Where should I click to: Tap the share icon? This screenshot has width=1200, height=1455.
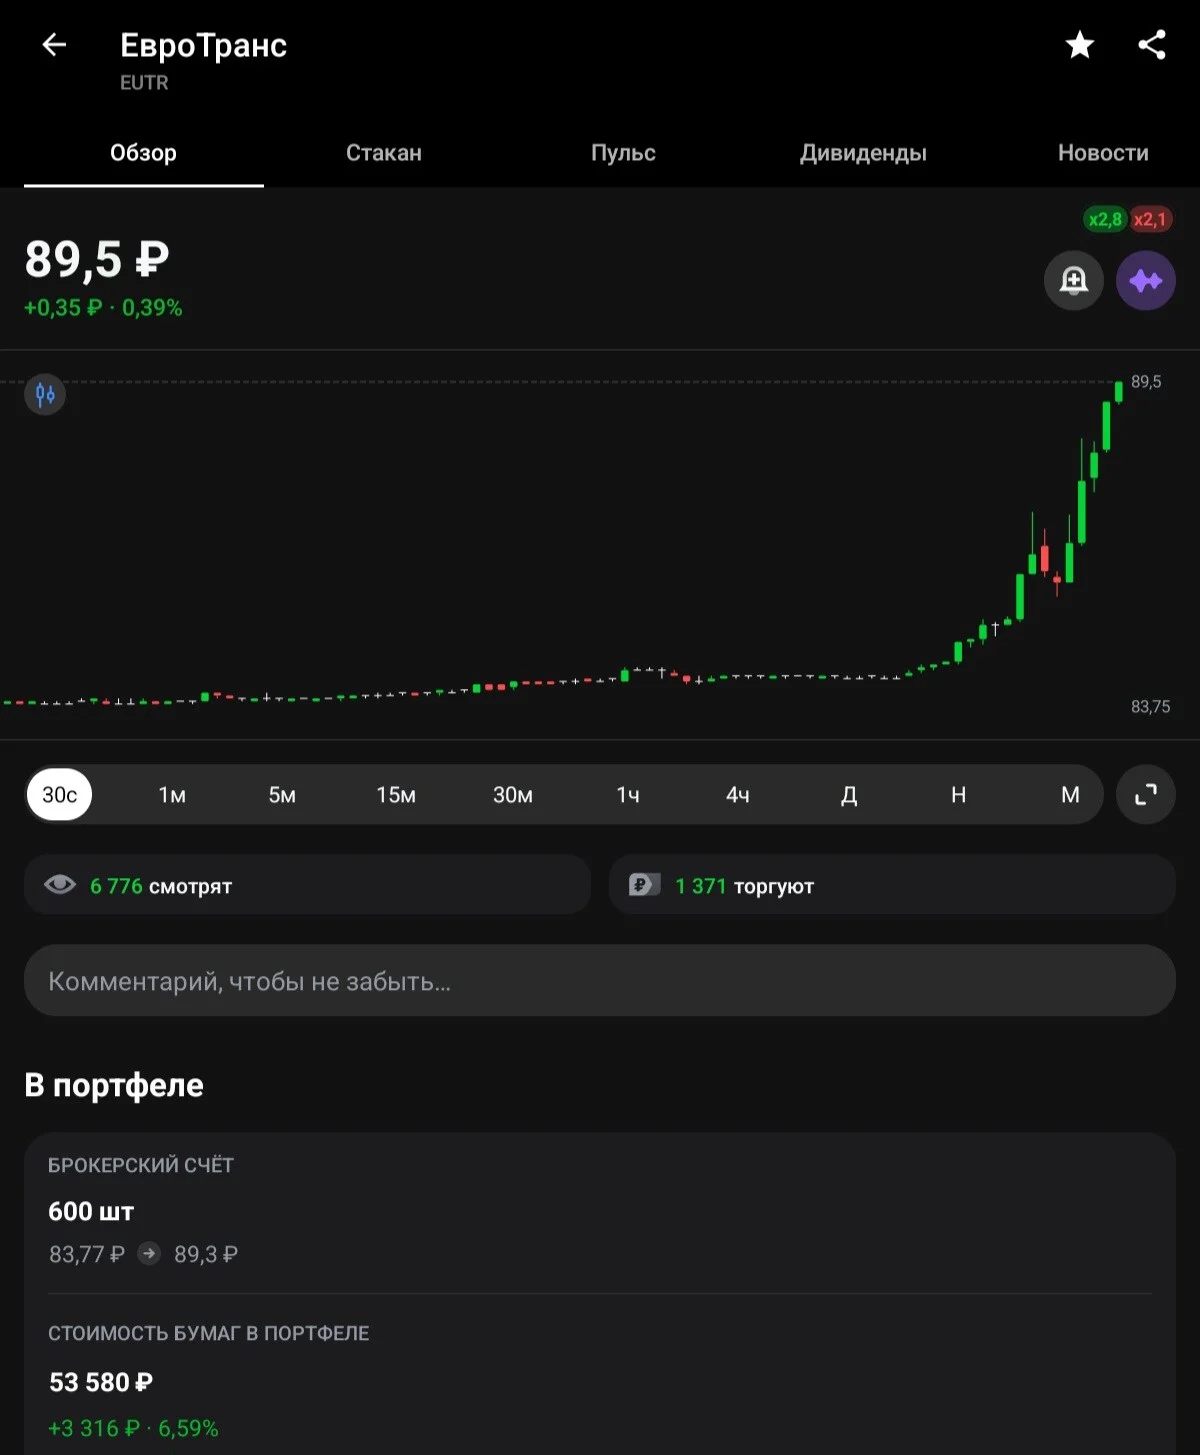click(x=1152, y=45)
